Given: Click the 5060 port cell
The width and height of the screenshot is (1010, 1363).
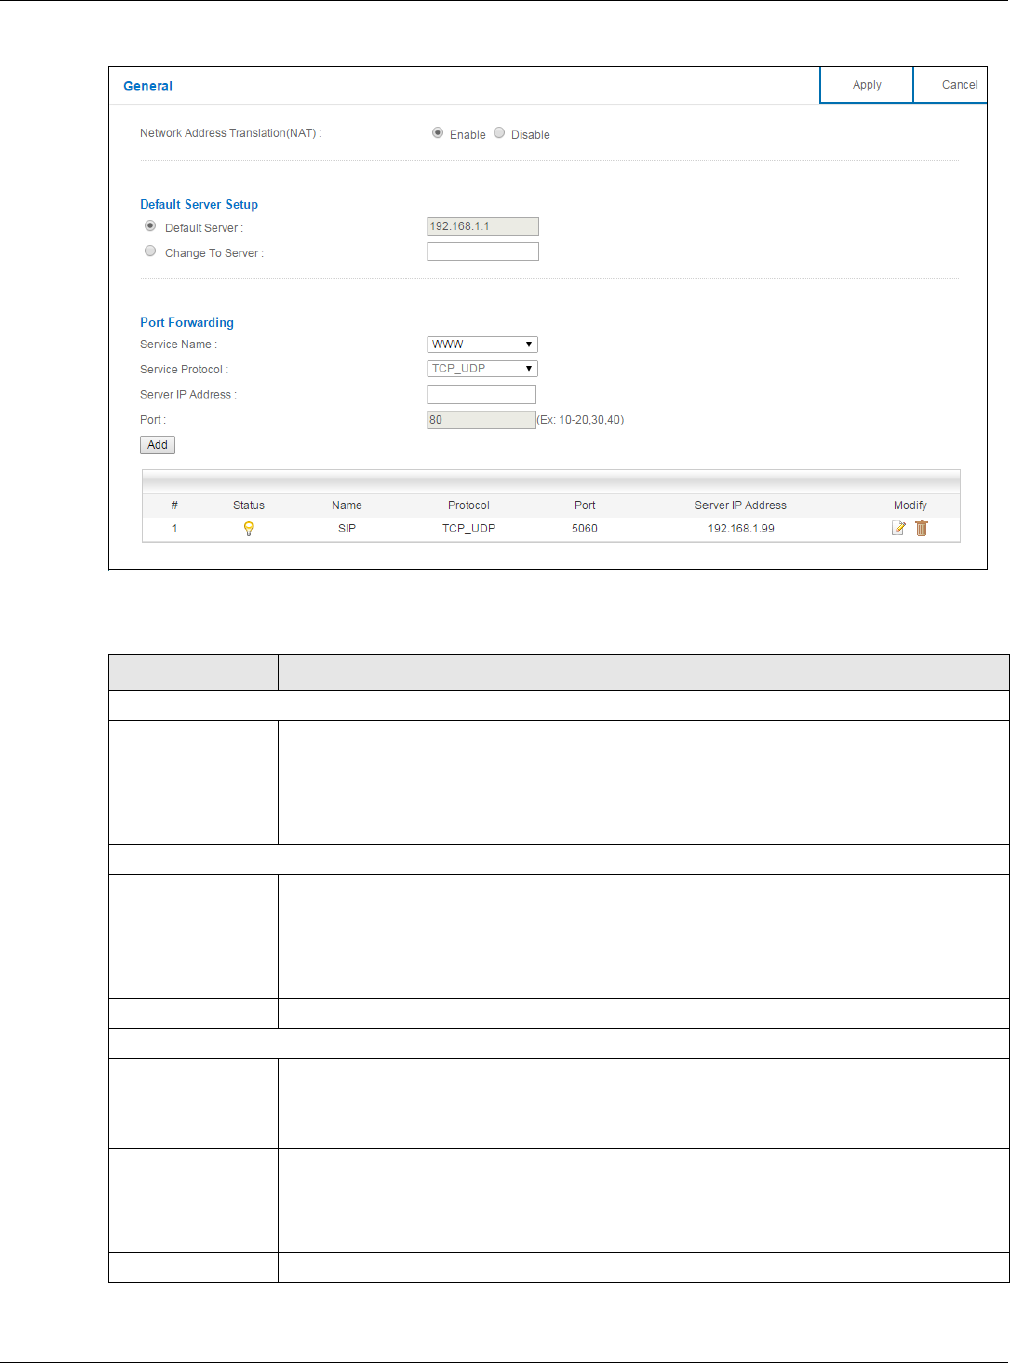Looking at the screenshot, I should tap(585, 528).
